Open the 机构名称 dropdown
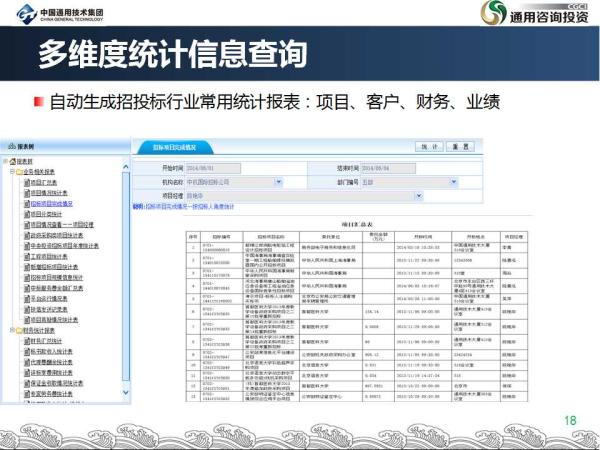This screenshot has width=600, height=450. (274, 183)
